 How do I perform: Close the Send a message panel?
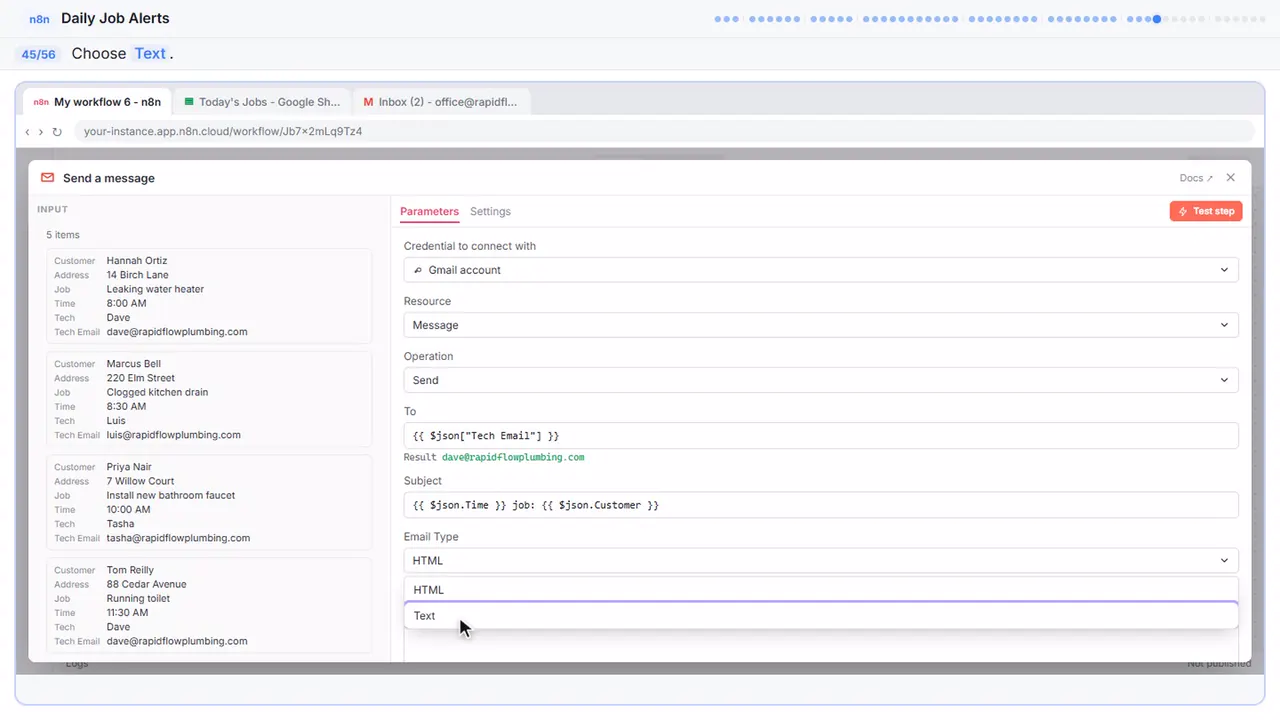[1230, 178]
